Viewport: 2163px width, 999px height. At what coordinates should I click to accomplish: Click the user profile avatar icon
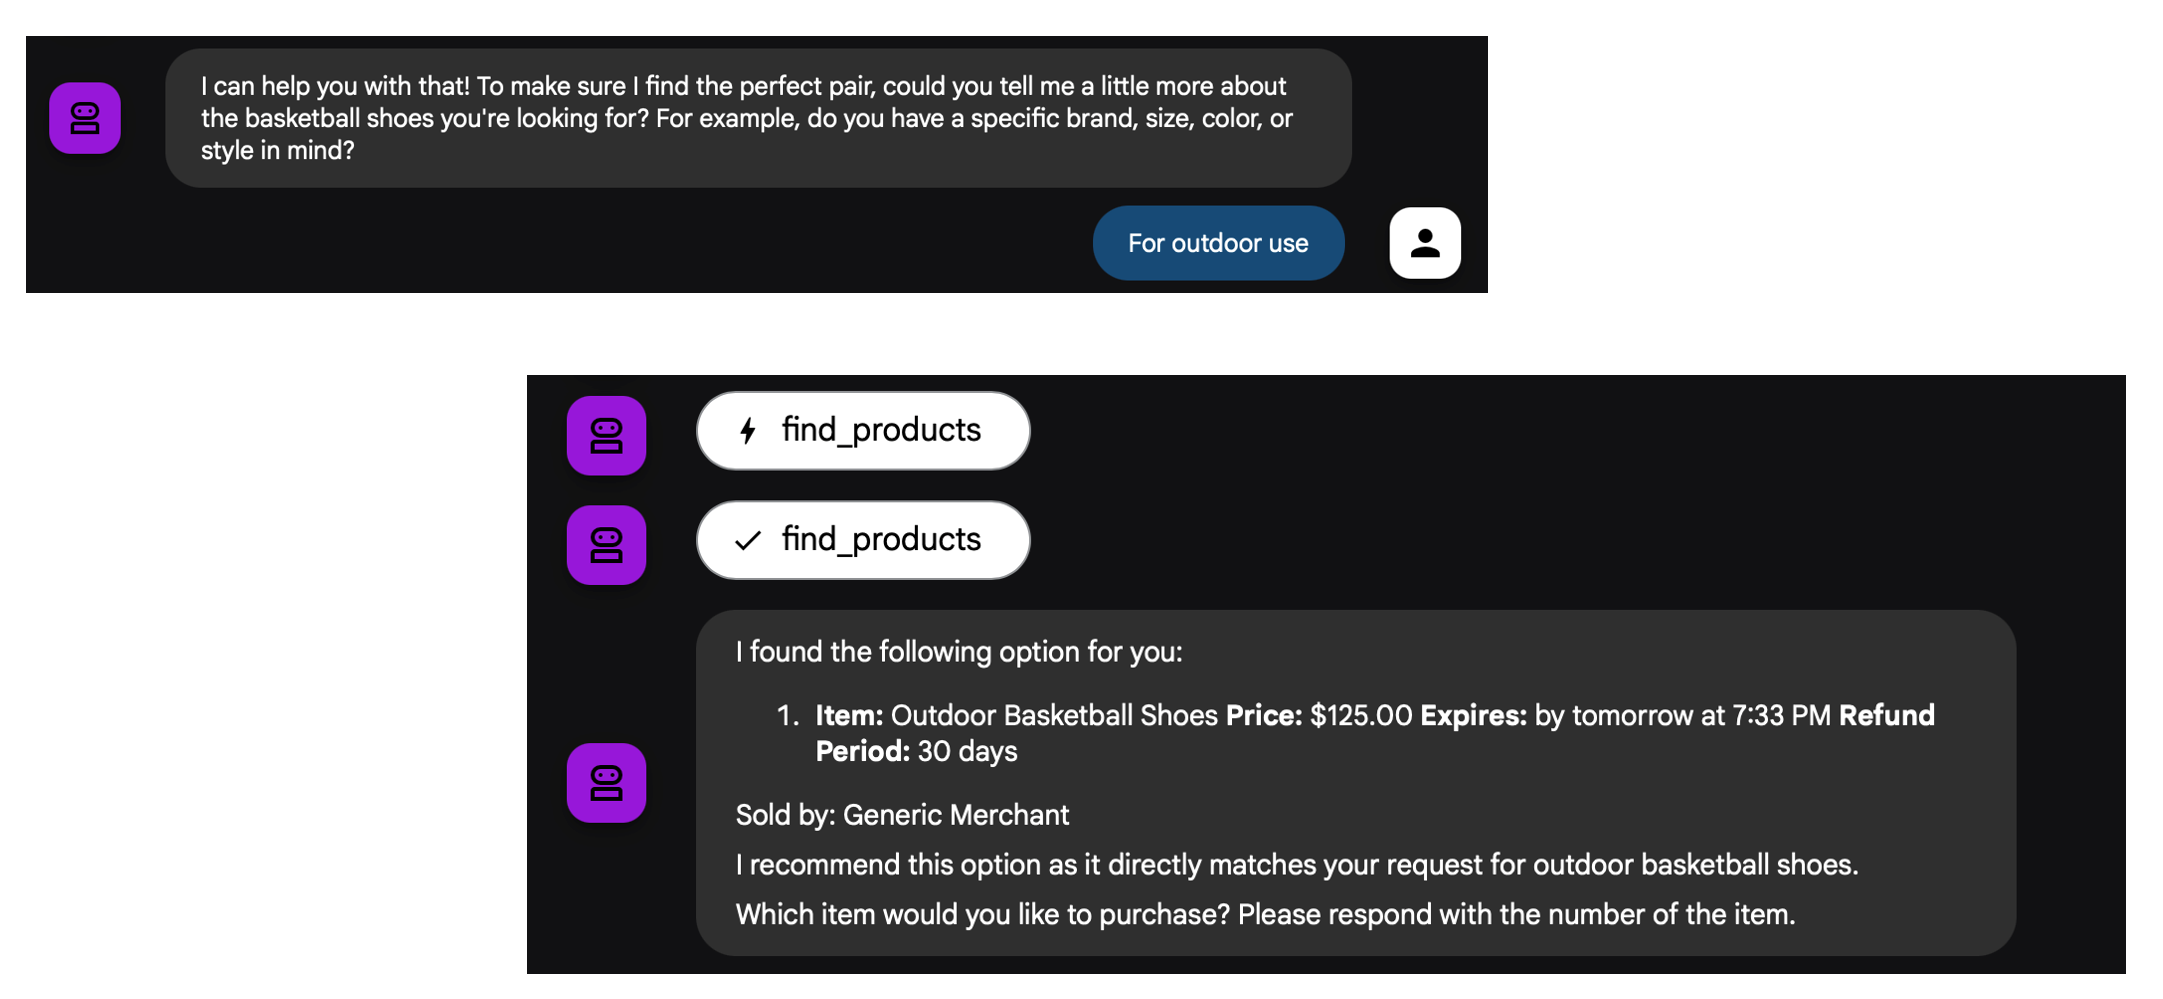1424,243
